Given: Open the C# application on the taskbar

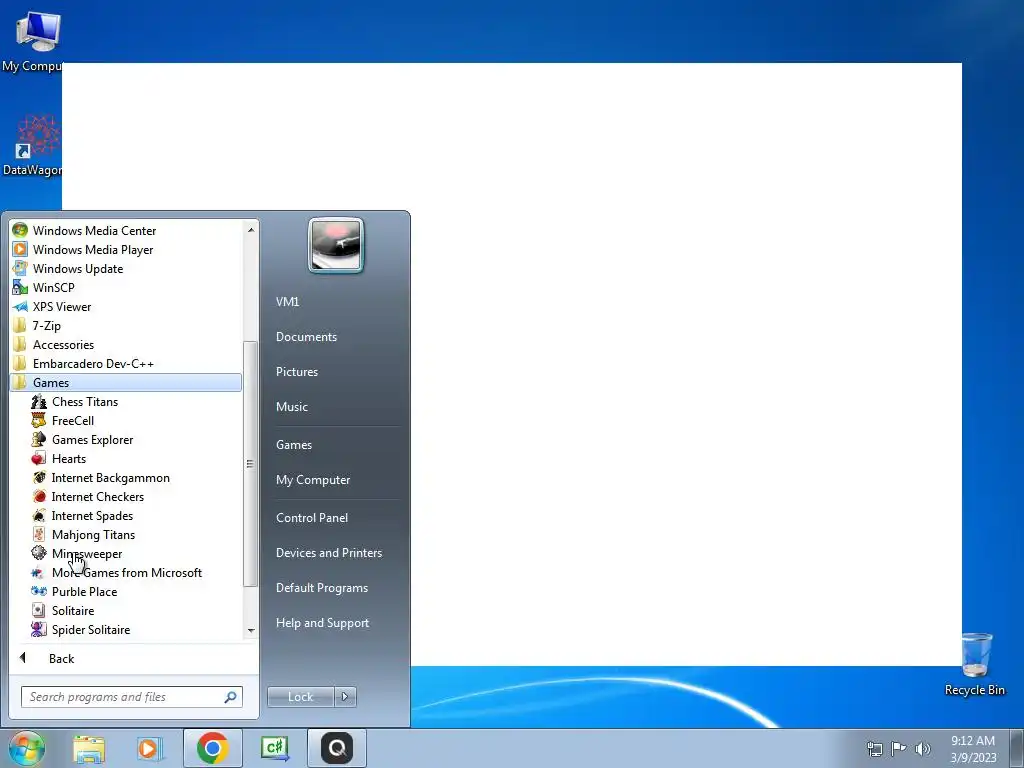Looking at the screenshot, I should tap(274, 748).
